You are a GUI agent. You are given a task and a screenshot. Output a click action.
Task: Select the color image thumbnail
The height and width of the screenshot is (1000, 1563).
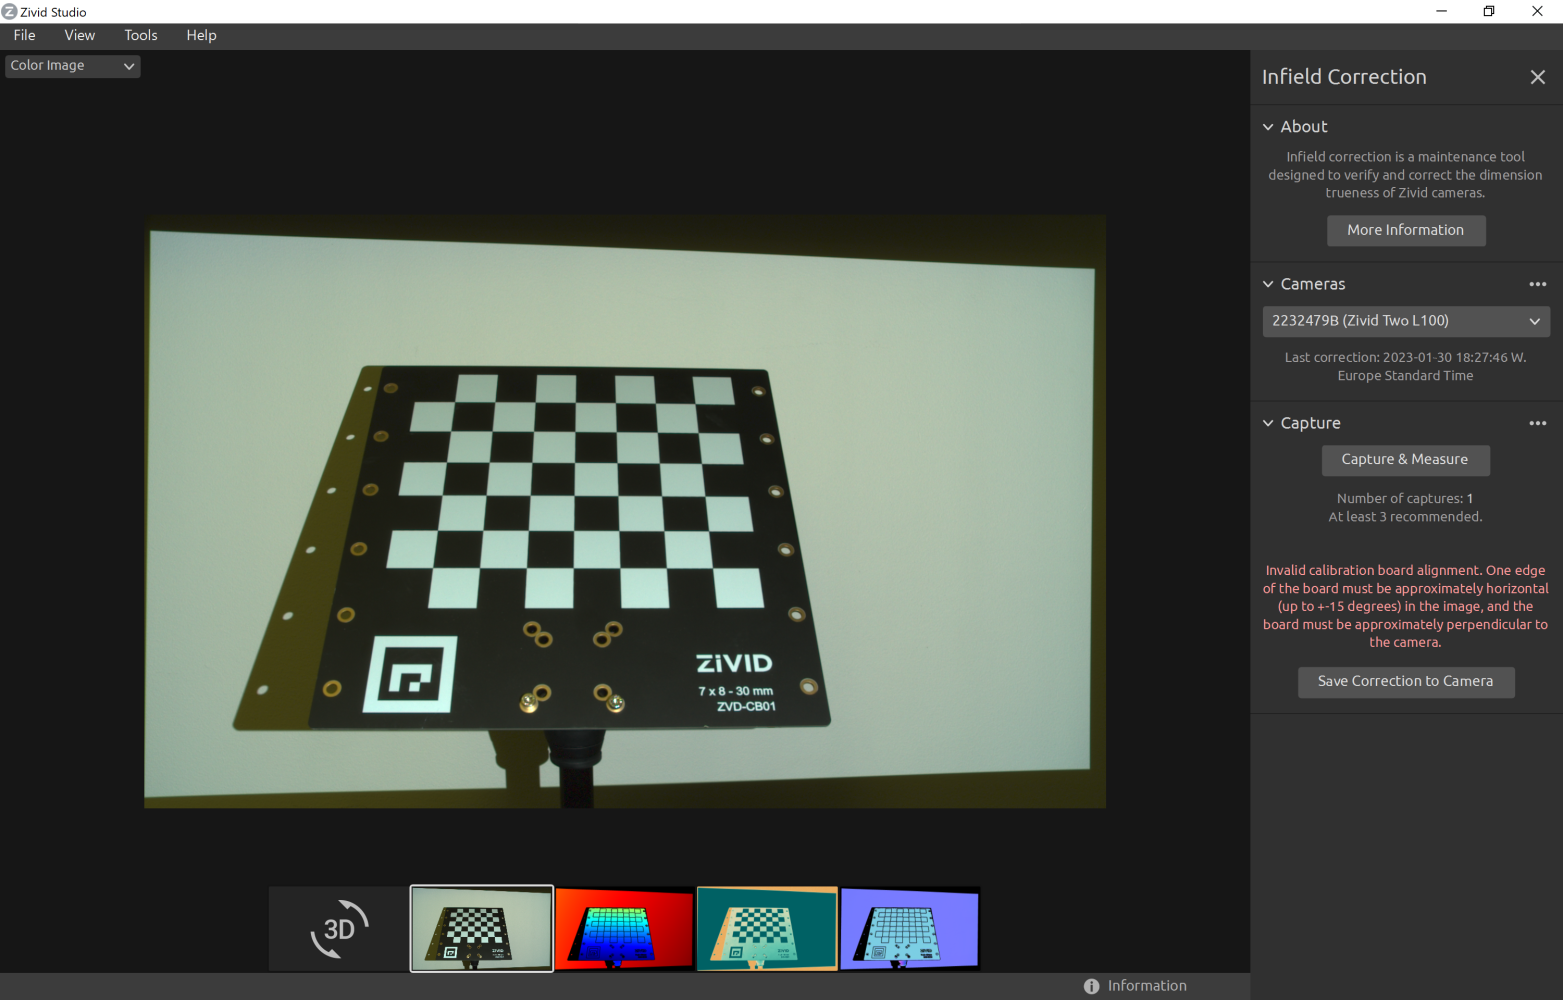(x=482, y=929)
